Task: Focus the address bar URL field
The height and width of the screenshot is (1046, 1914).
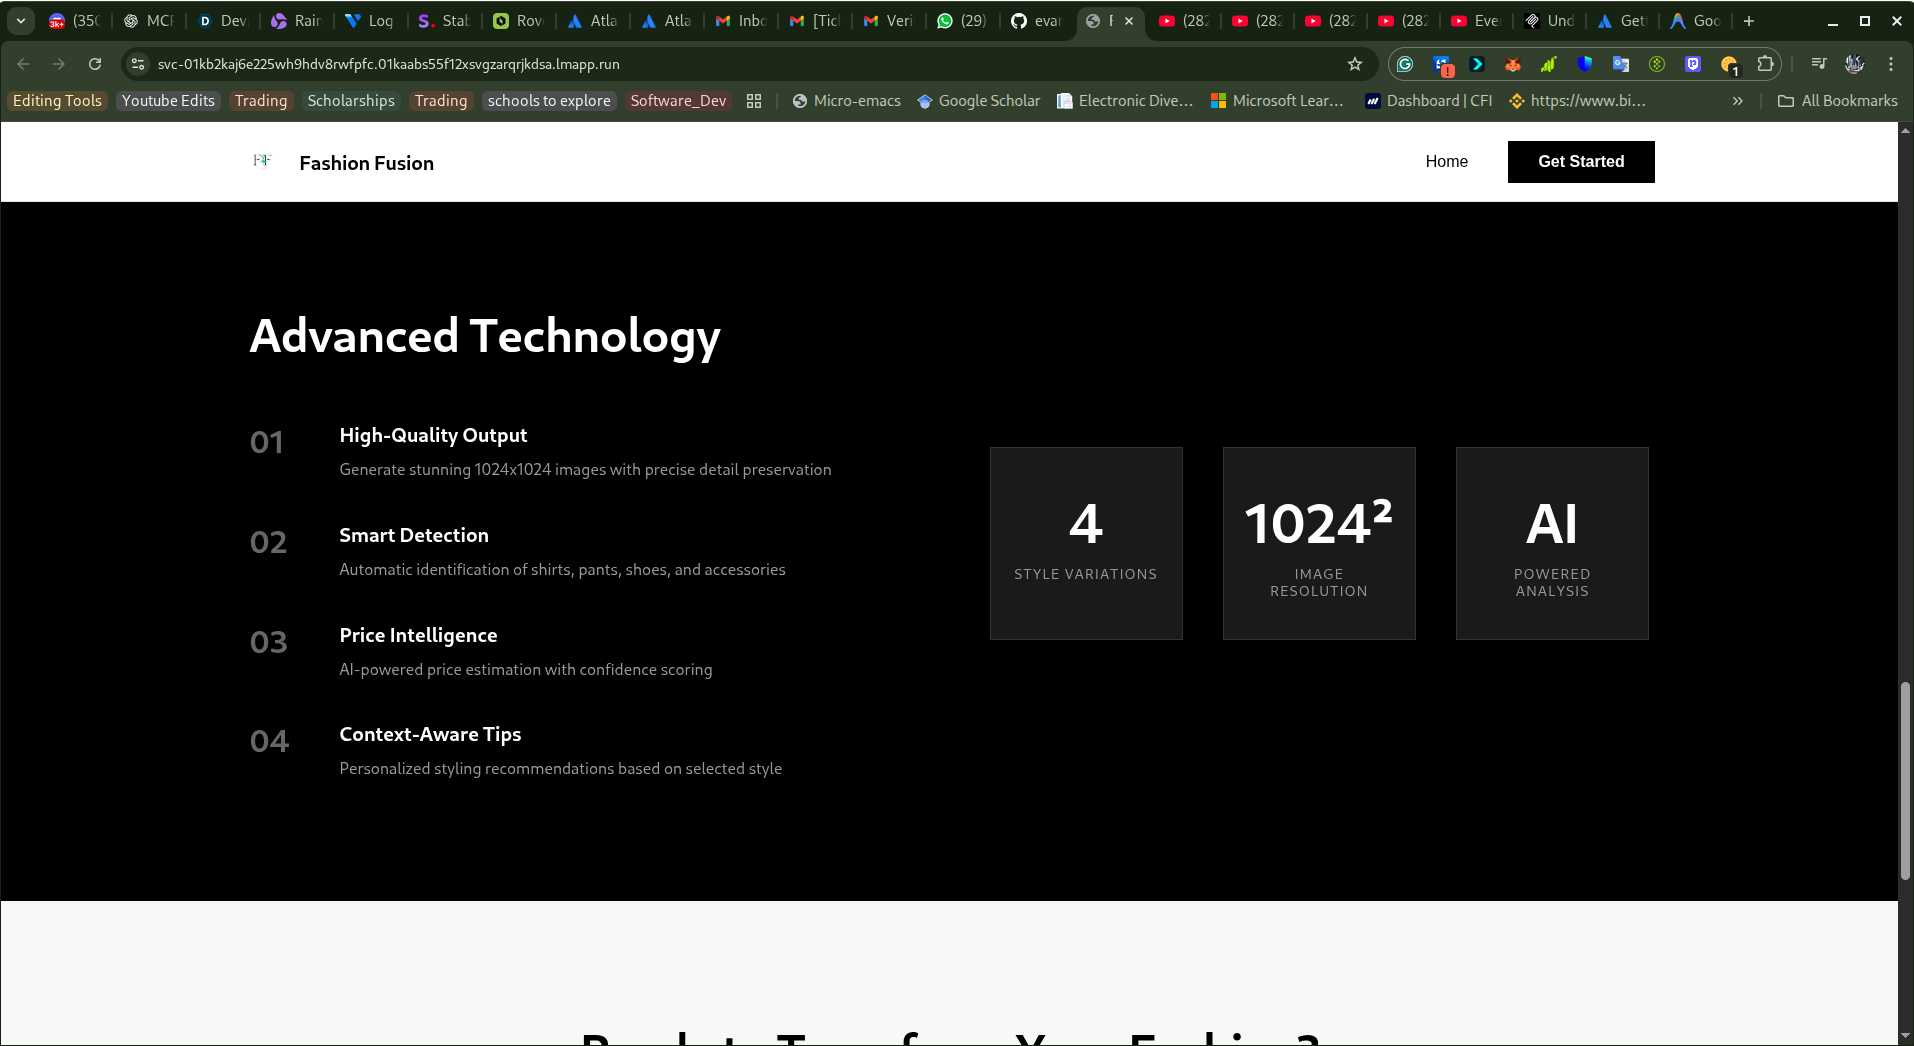Action: click(740, 64)
